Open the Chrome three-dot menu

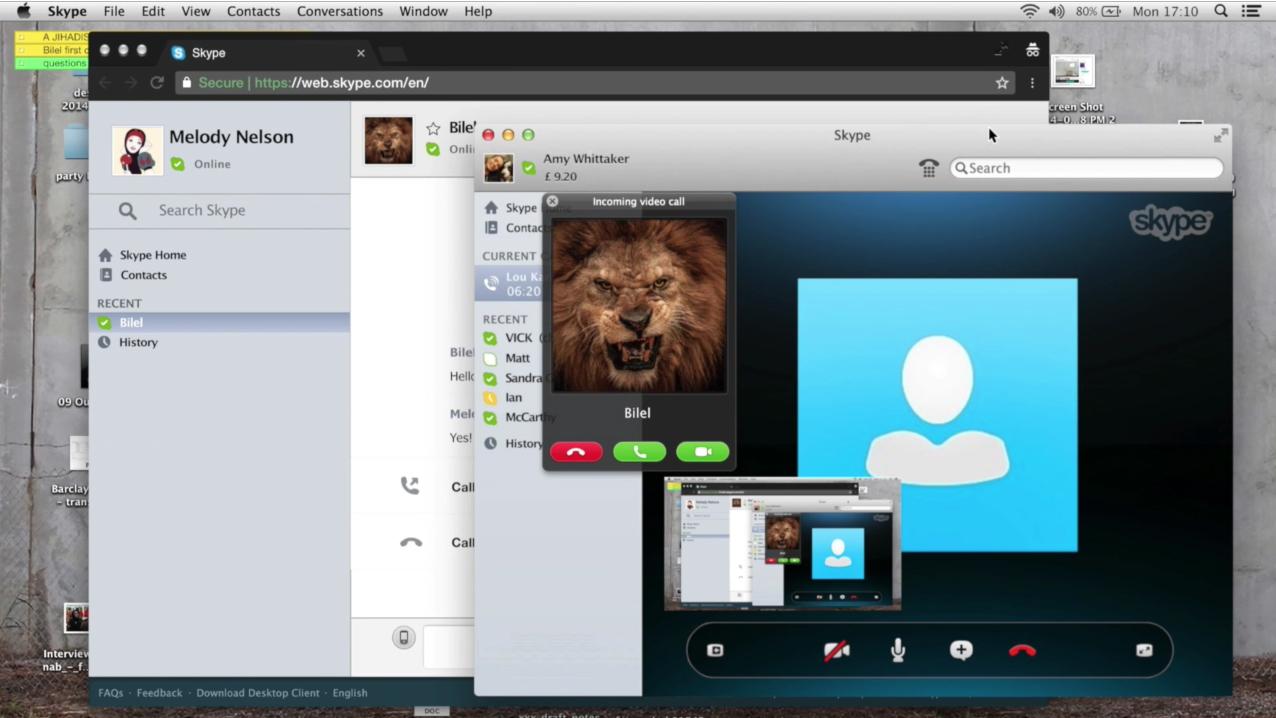point(1032,83)
